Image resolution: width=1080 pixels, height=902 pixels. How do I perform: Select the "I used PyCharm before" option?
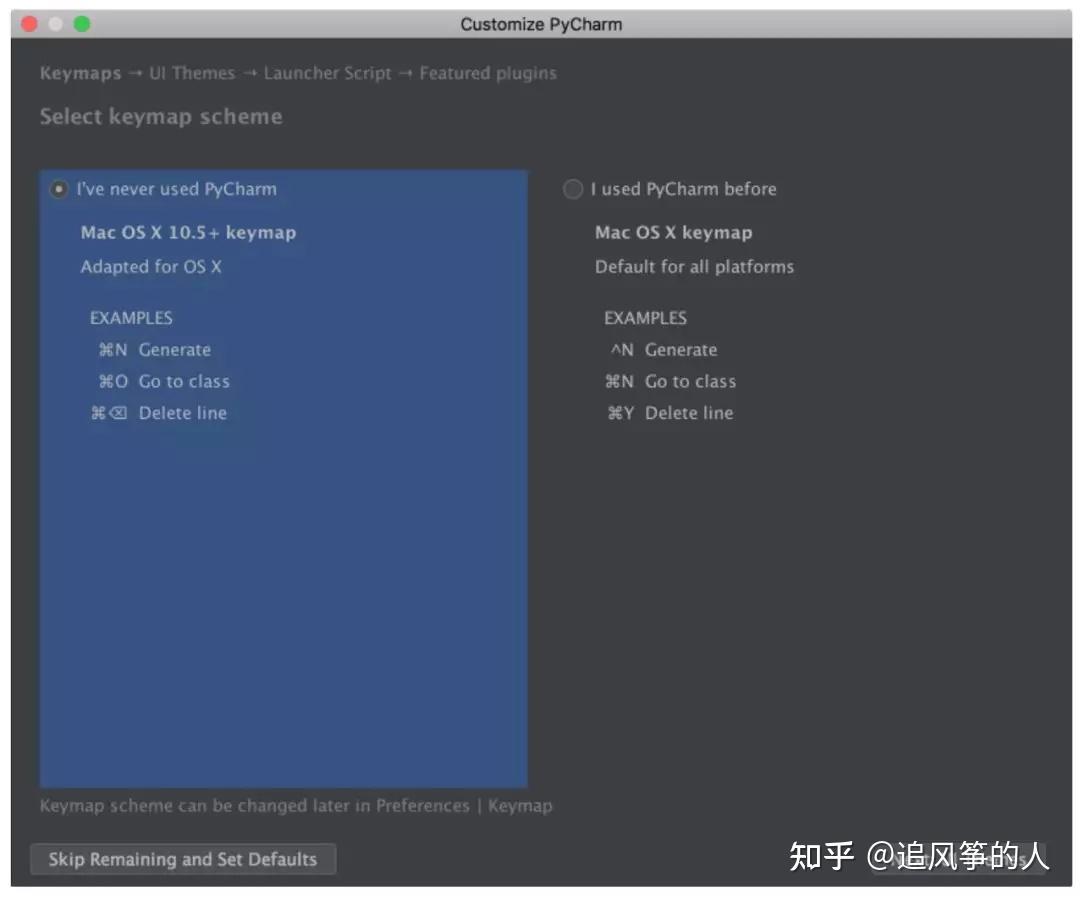pyautogui.click(x=573, y=189)
